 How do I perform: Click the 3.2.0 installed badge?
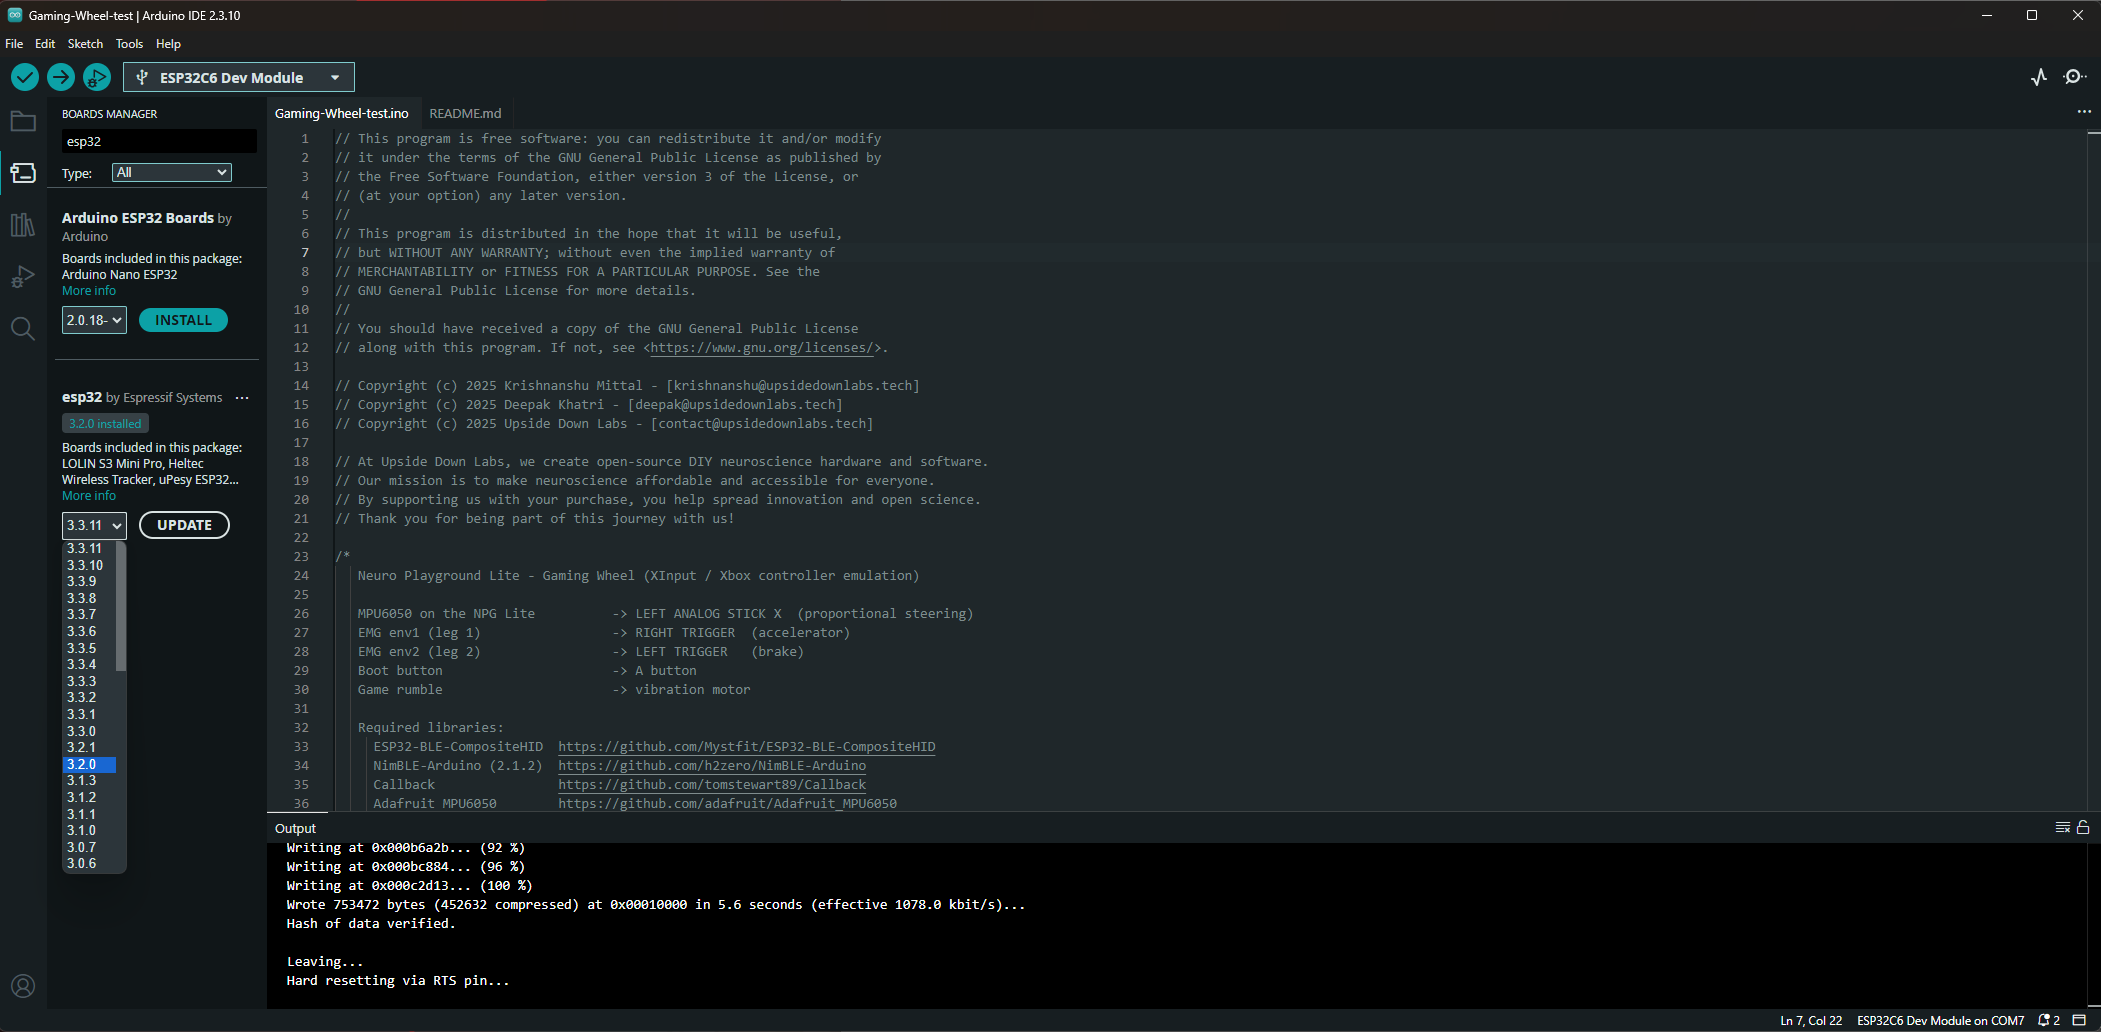[x=105, y=424]
